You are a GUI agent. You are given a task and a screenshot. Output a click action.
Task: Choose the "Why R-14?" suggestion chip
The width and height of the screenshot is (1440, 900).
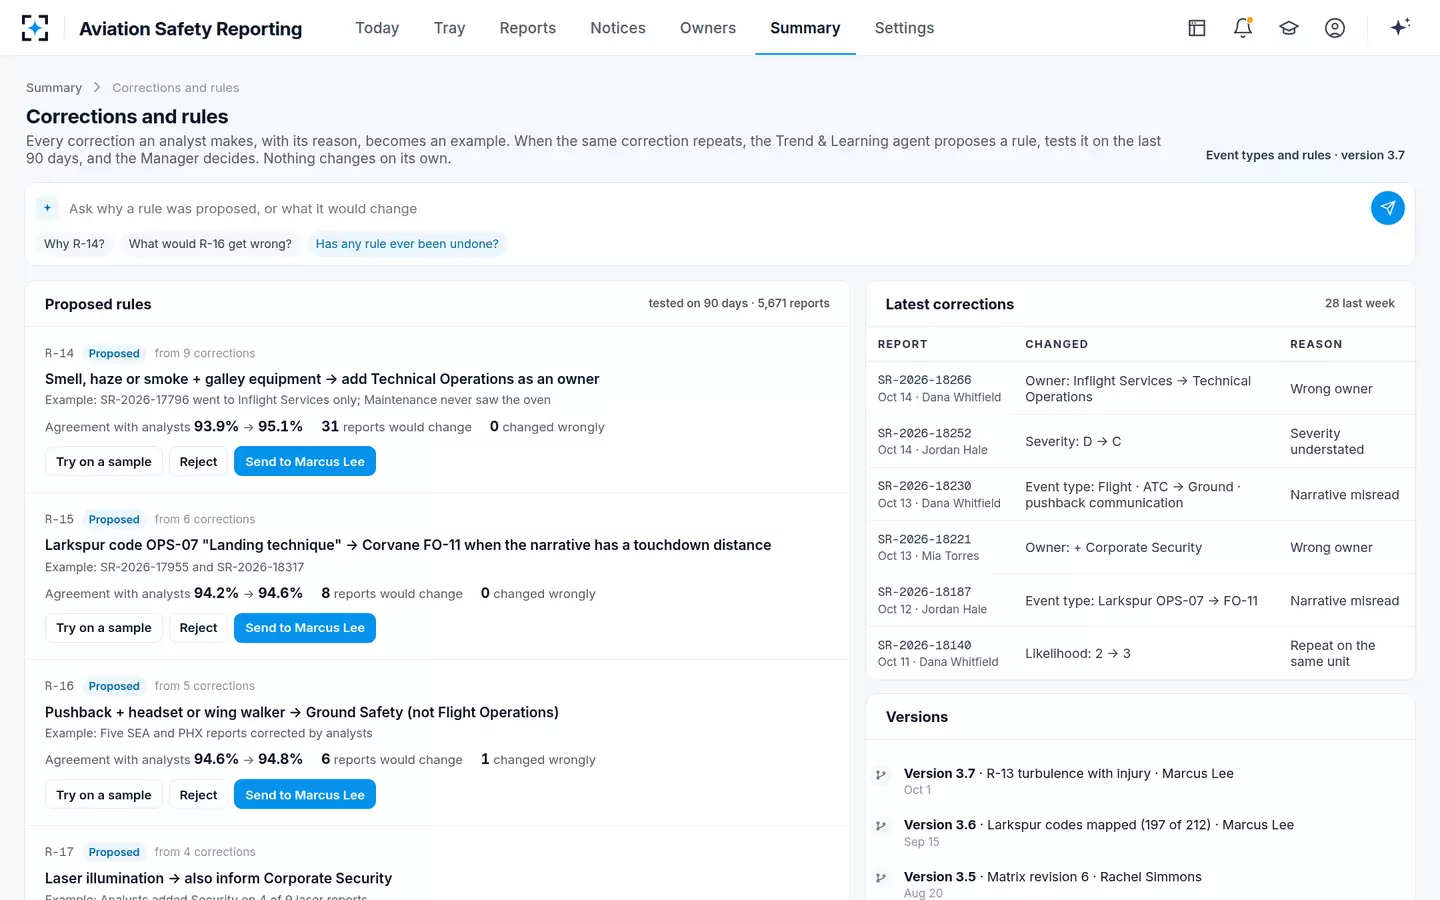click(74, 244)
